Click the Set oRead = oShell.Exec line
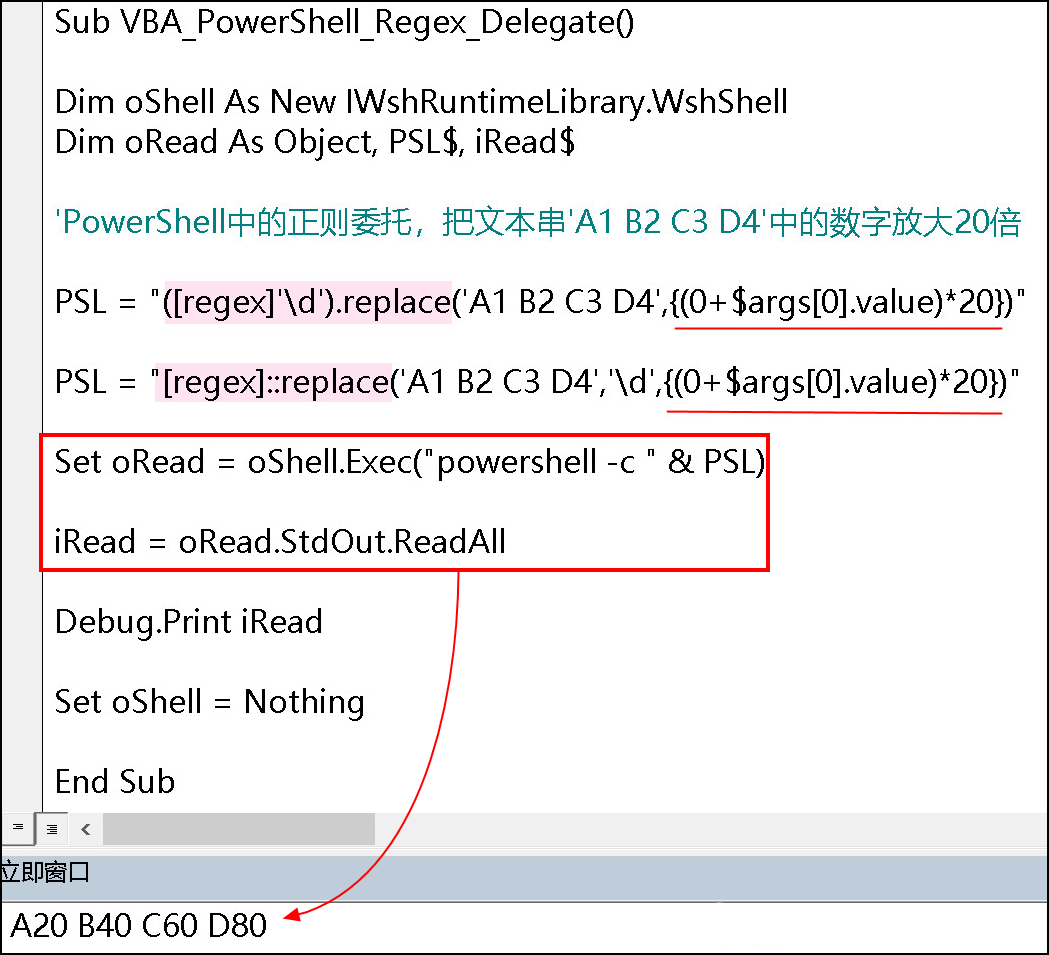Screen dimensions: 1049x955 (409, 462)
